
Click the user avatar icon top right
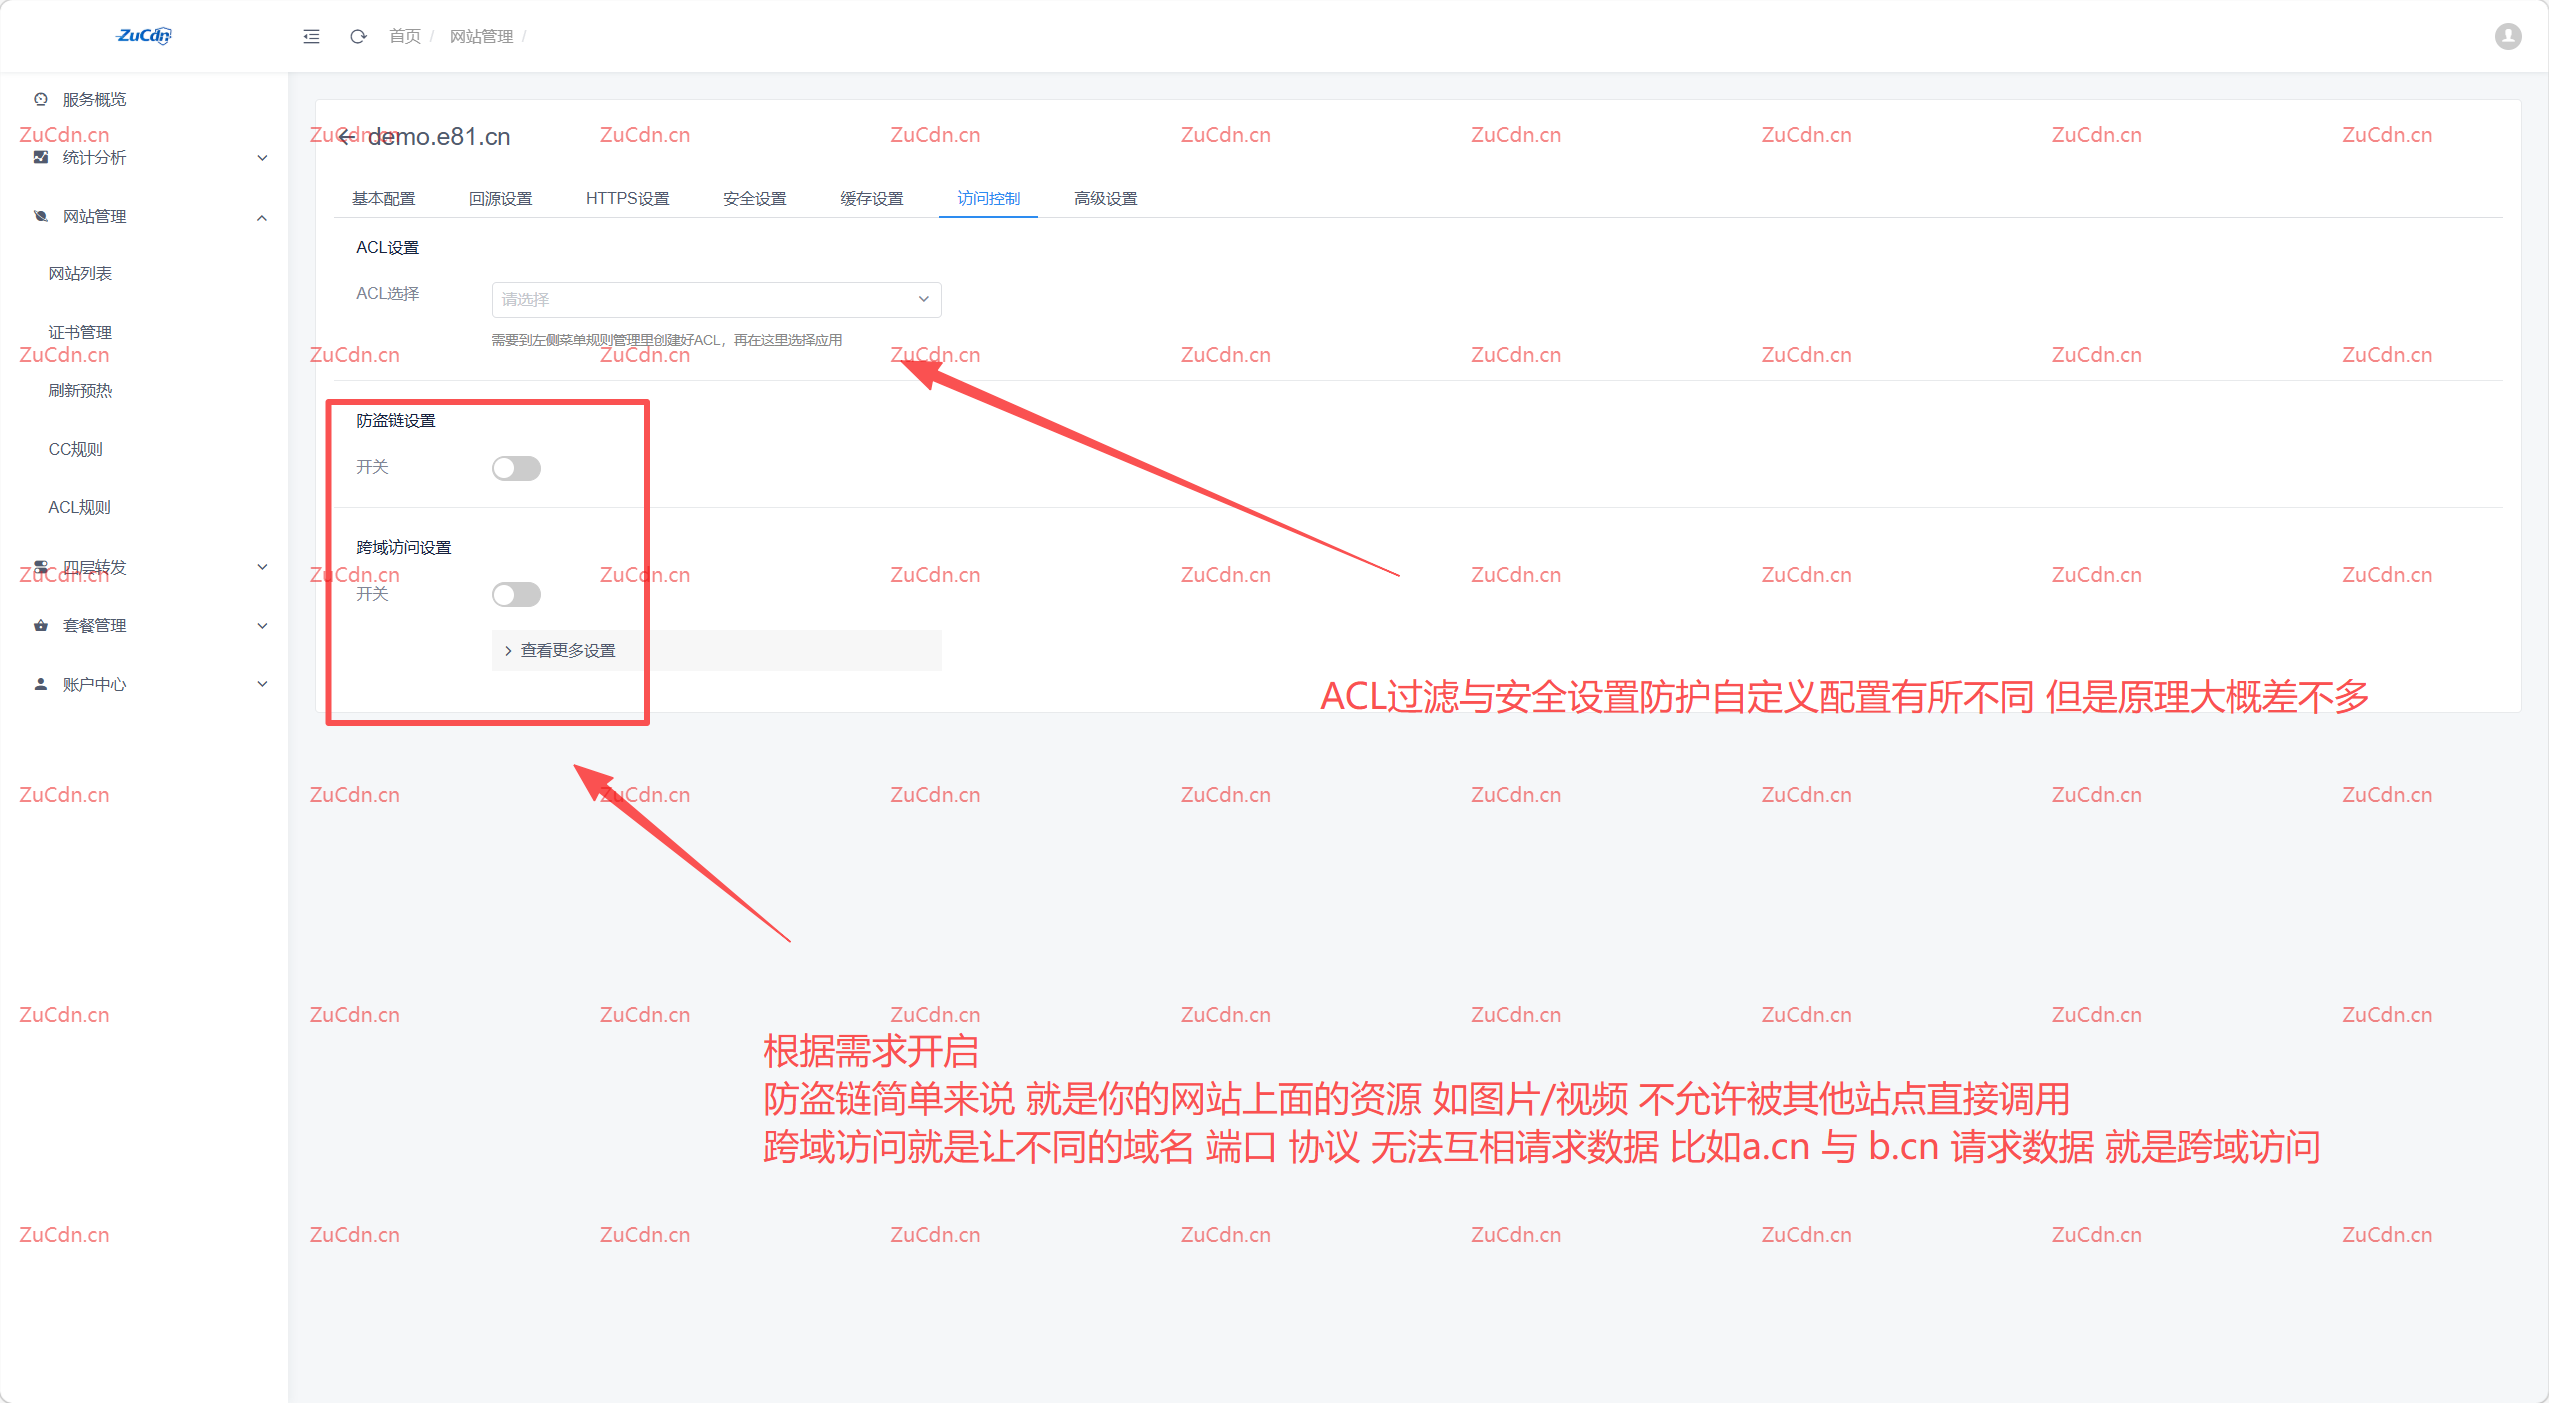coord(2508,36)
